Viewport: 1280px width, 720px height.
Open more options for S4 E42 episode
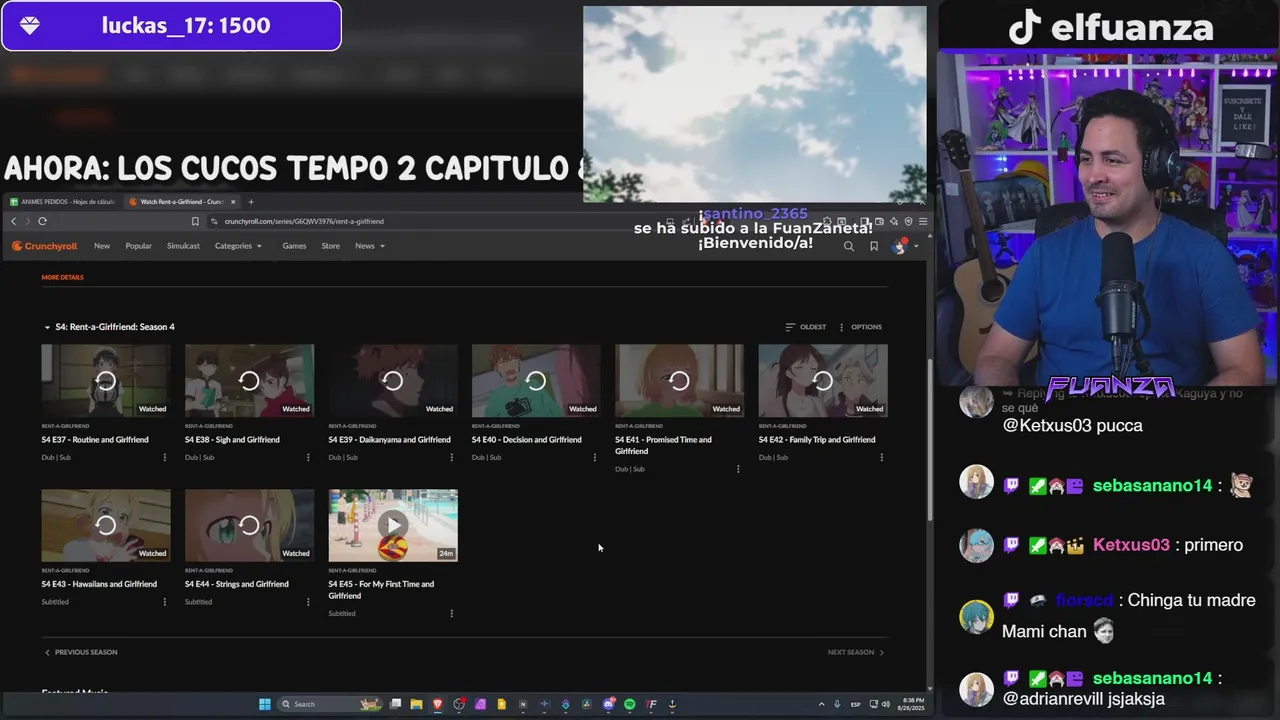pyautogui.click(x=881, y=458)
